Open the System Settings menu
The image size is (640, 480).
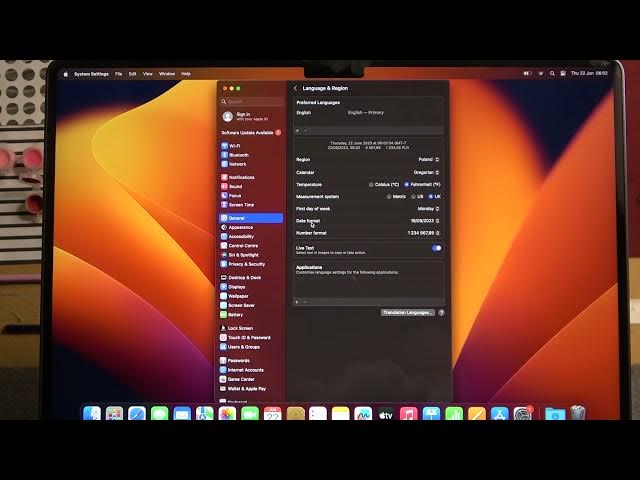pyautogui.click(x=91, y=74)
